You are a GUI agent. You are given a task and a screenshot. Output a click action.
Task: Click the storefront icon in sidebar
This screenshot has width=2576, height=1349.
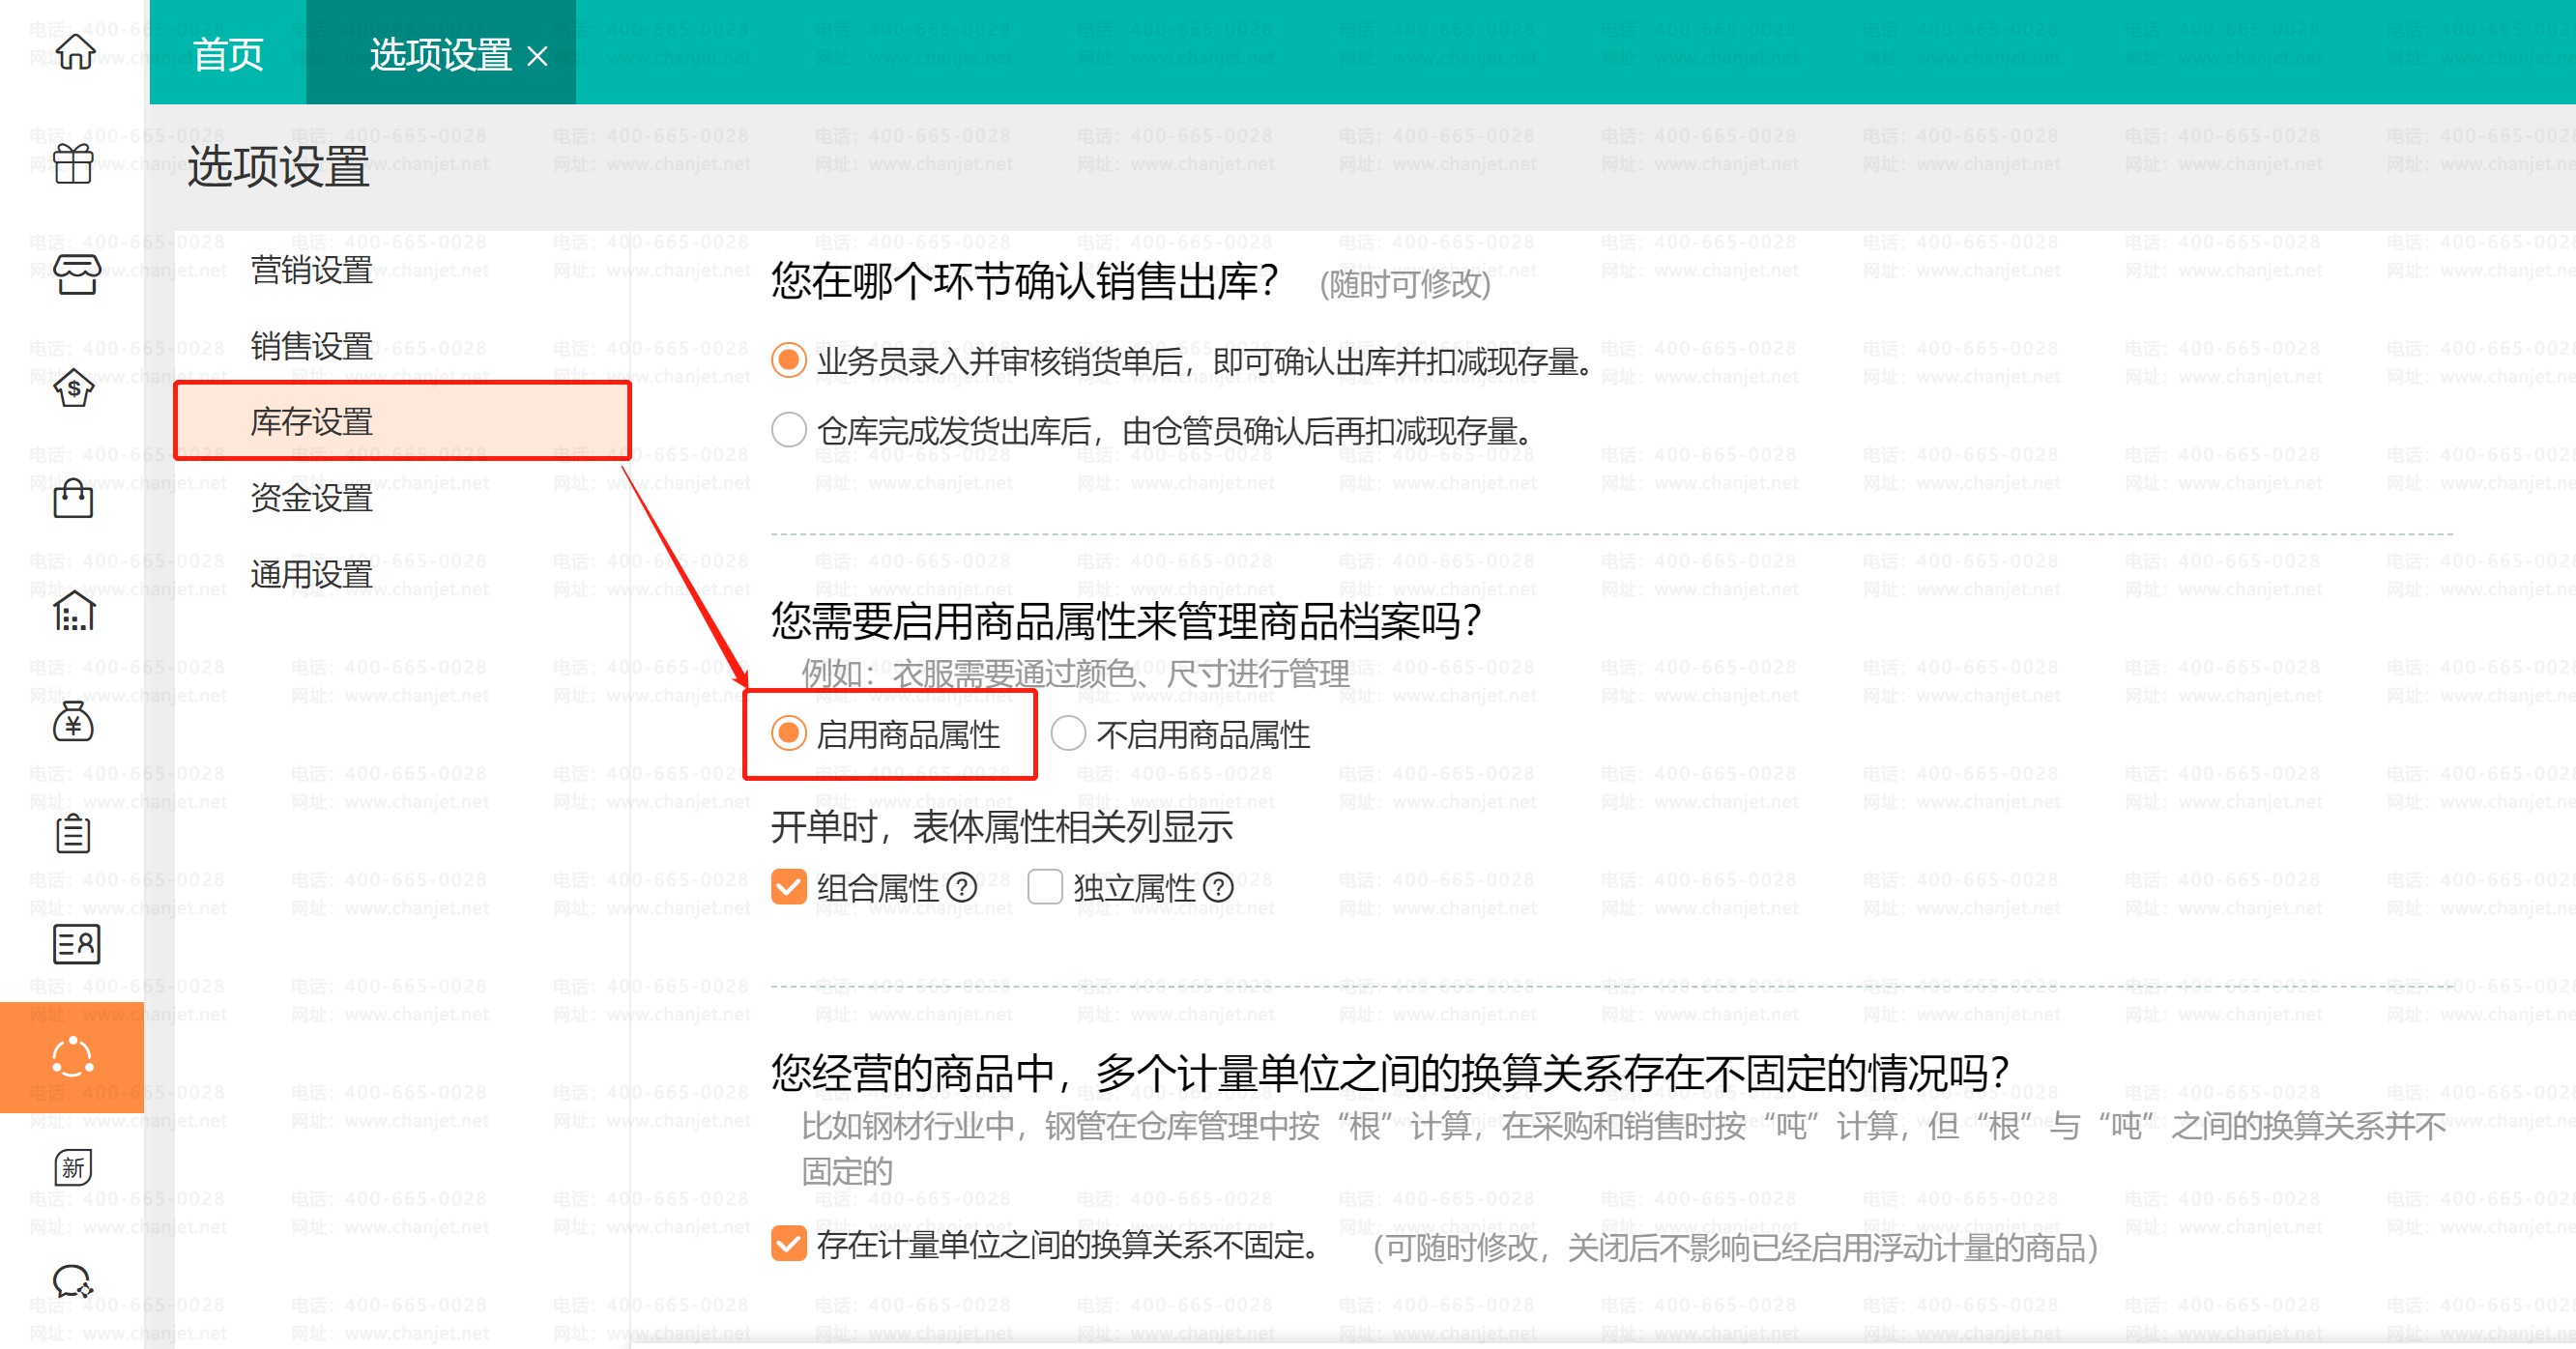tap(76, 274)
